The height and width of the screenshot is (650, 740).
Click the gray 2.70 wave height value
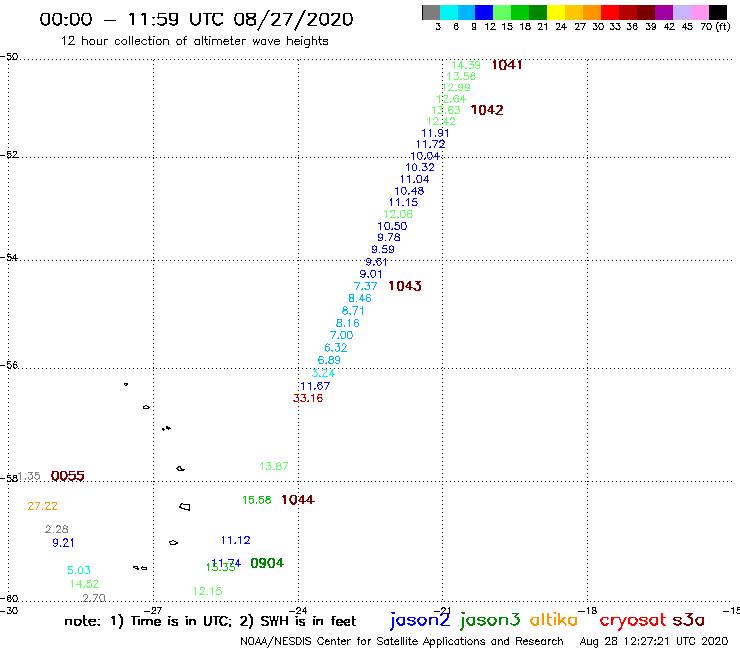94,598
